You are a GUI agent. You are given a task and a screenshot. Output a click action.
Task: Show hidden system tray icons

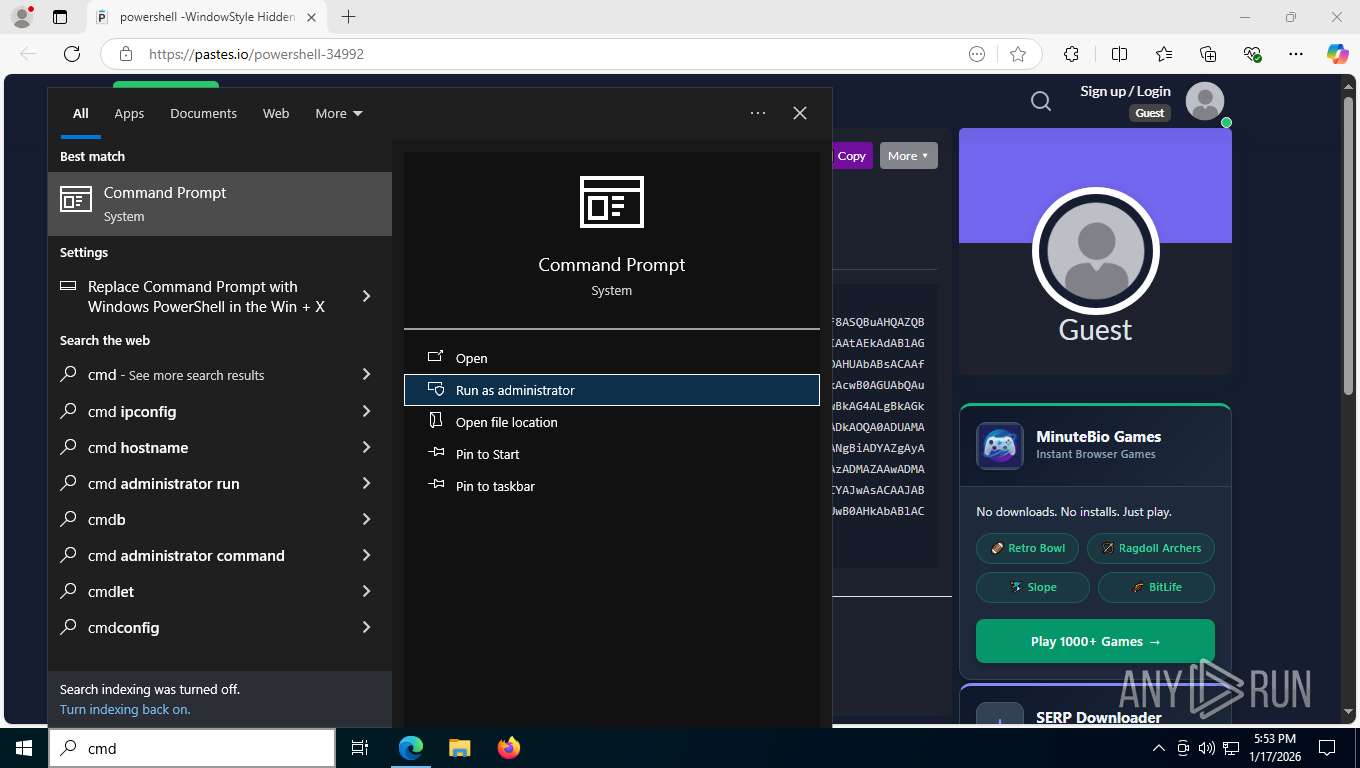(x=1159, y=748)
